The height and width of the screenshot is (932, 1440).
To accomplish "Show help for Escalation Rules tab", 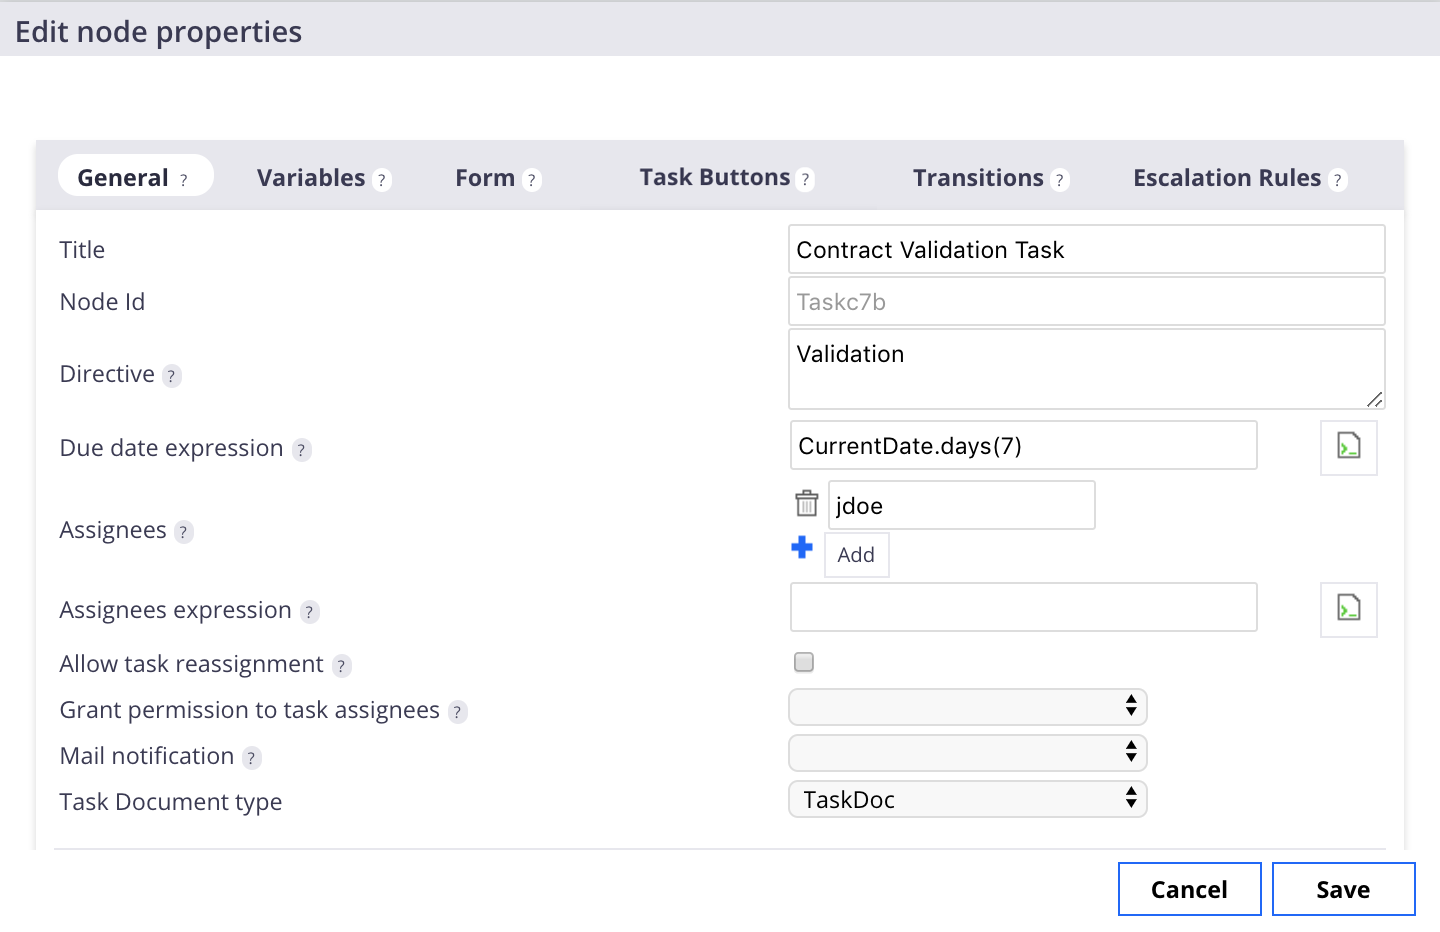I will (x=1338, y=180).
